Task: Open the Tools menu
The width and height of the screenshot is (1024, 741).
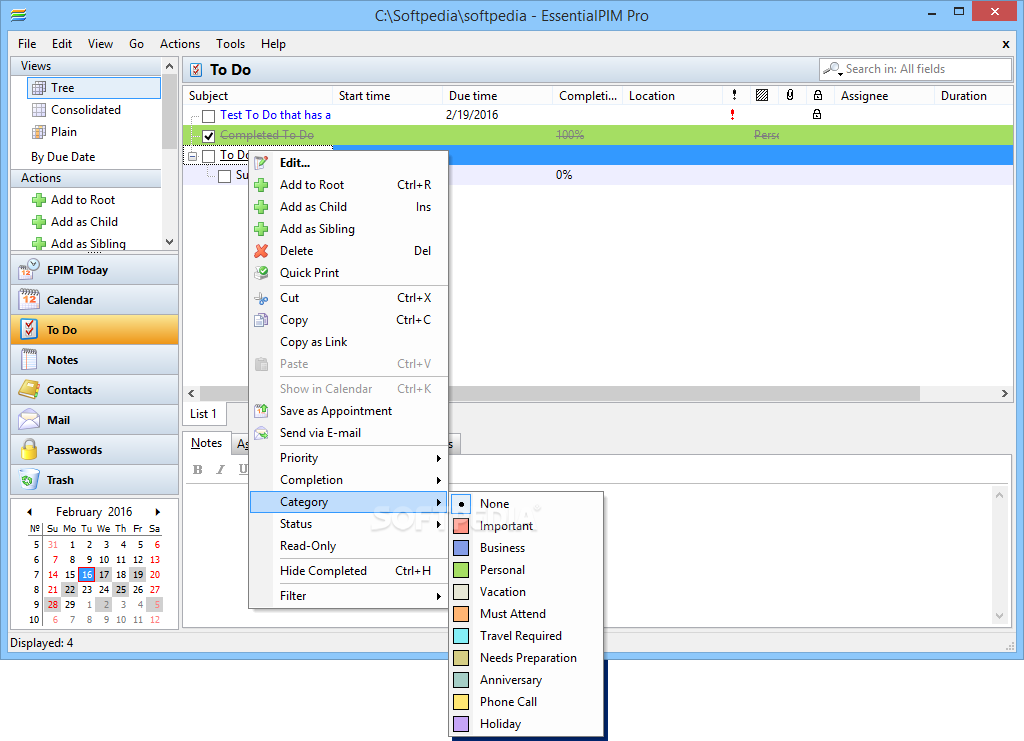Action: (x=231, y=44)
